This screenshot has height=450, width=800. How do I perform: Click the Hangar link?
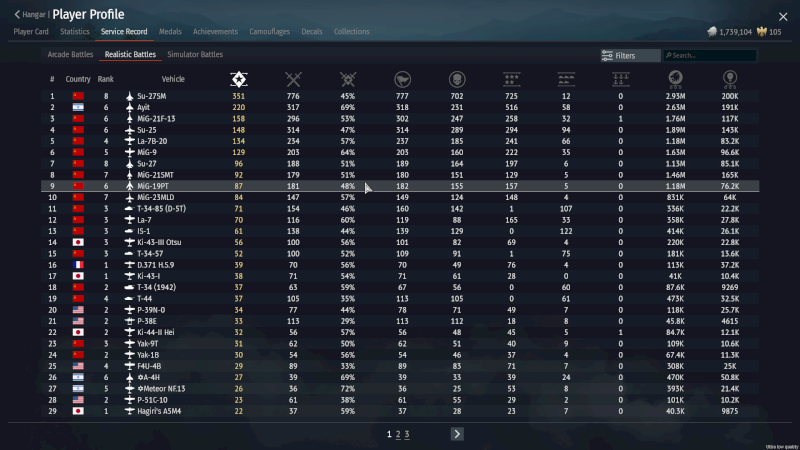[x=34, y=15]
